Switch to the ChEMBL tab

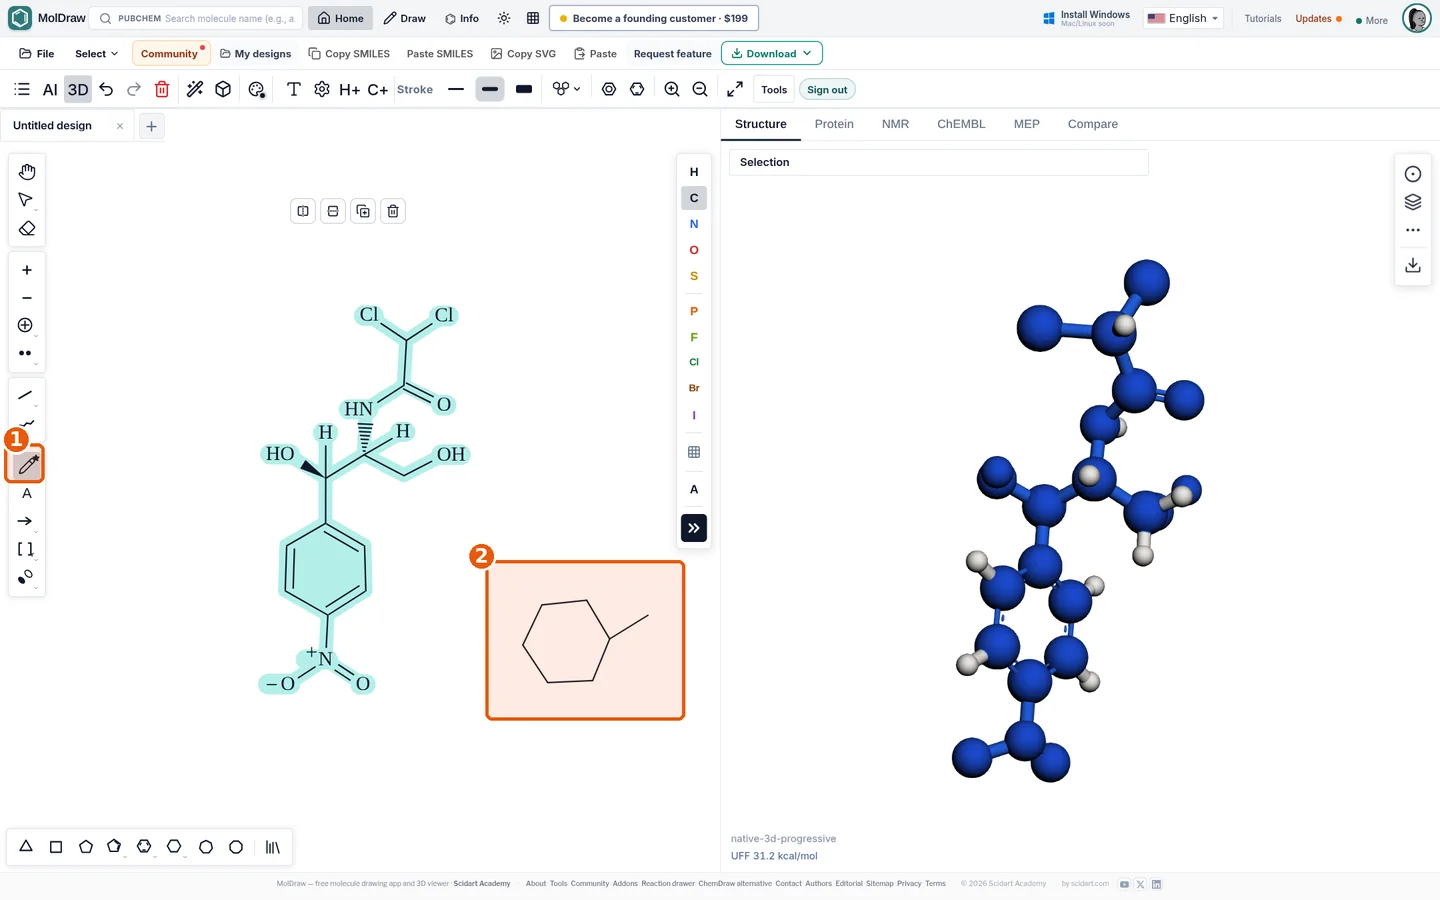pos(961,124)
